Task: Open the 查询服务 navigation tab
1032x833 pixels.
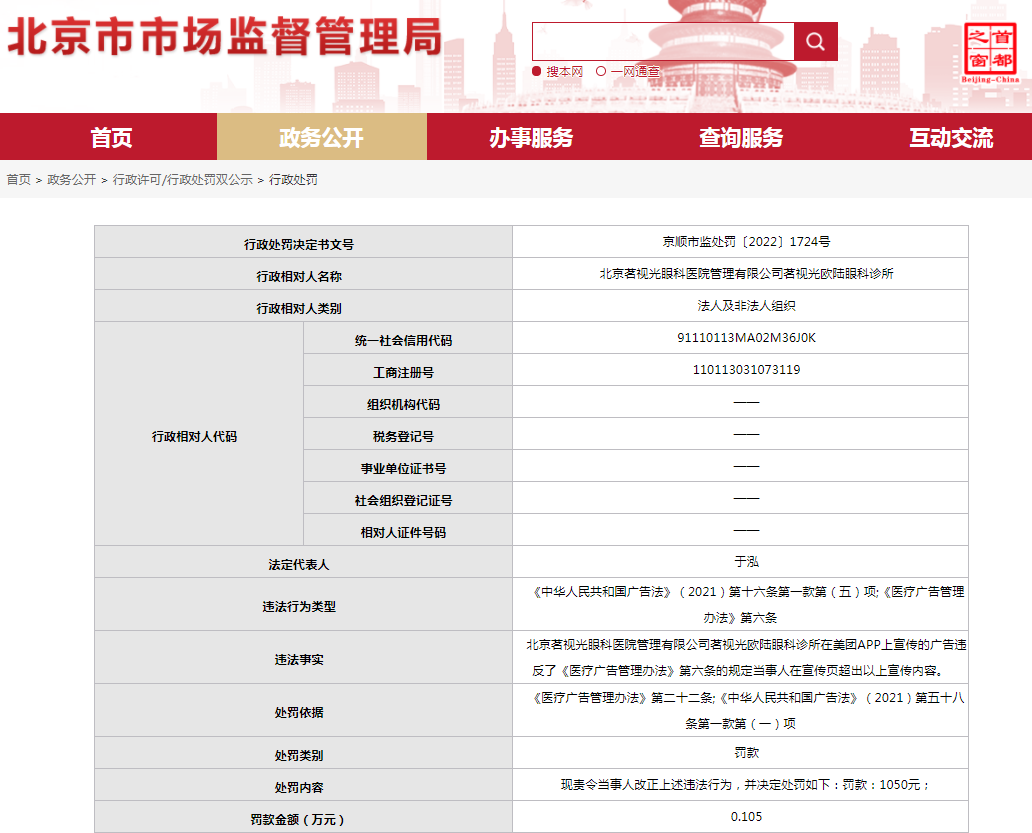Action: (741, 137)
